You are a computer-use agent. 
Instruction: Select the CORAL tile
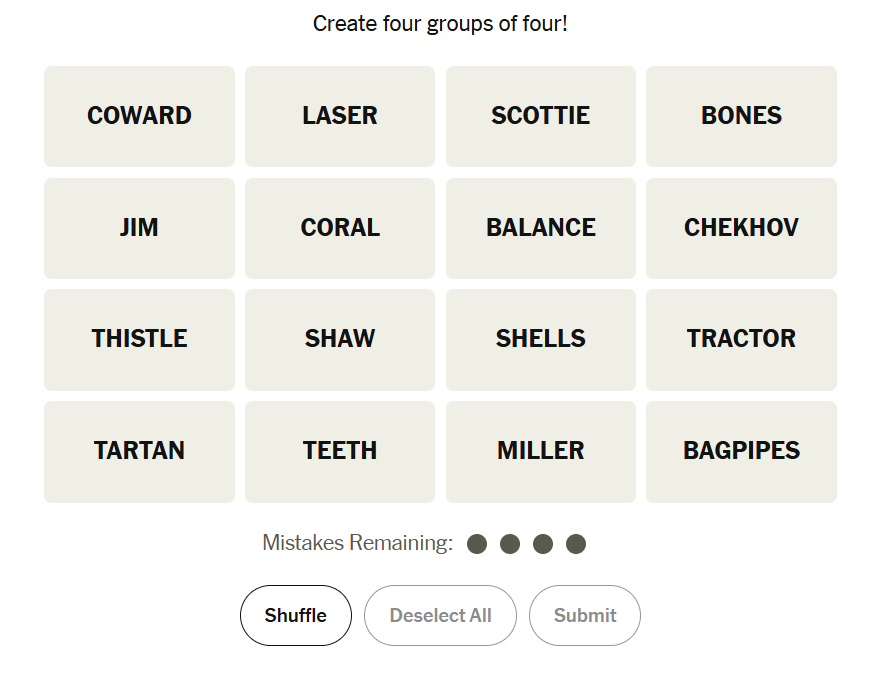pyautogui.click(x=340, y=228)
